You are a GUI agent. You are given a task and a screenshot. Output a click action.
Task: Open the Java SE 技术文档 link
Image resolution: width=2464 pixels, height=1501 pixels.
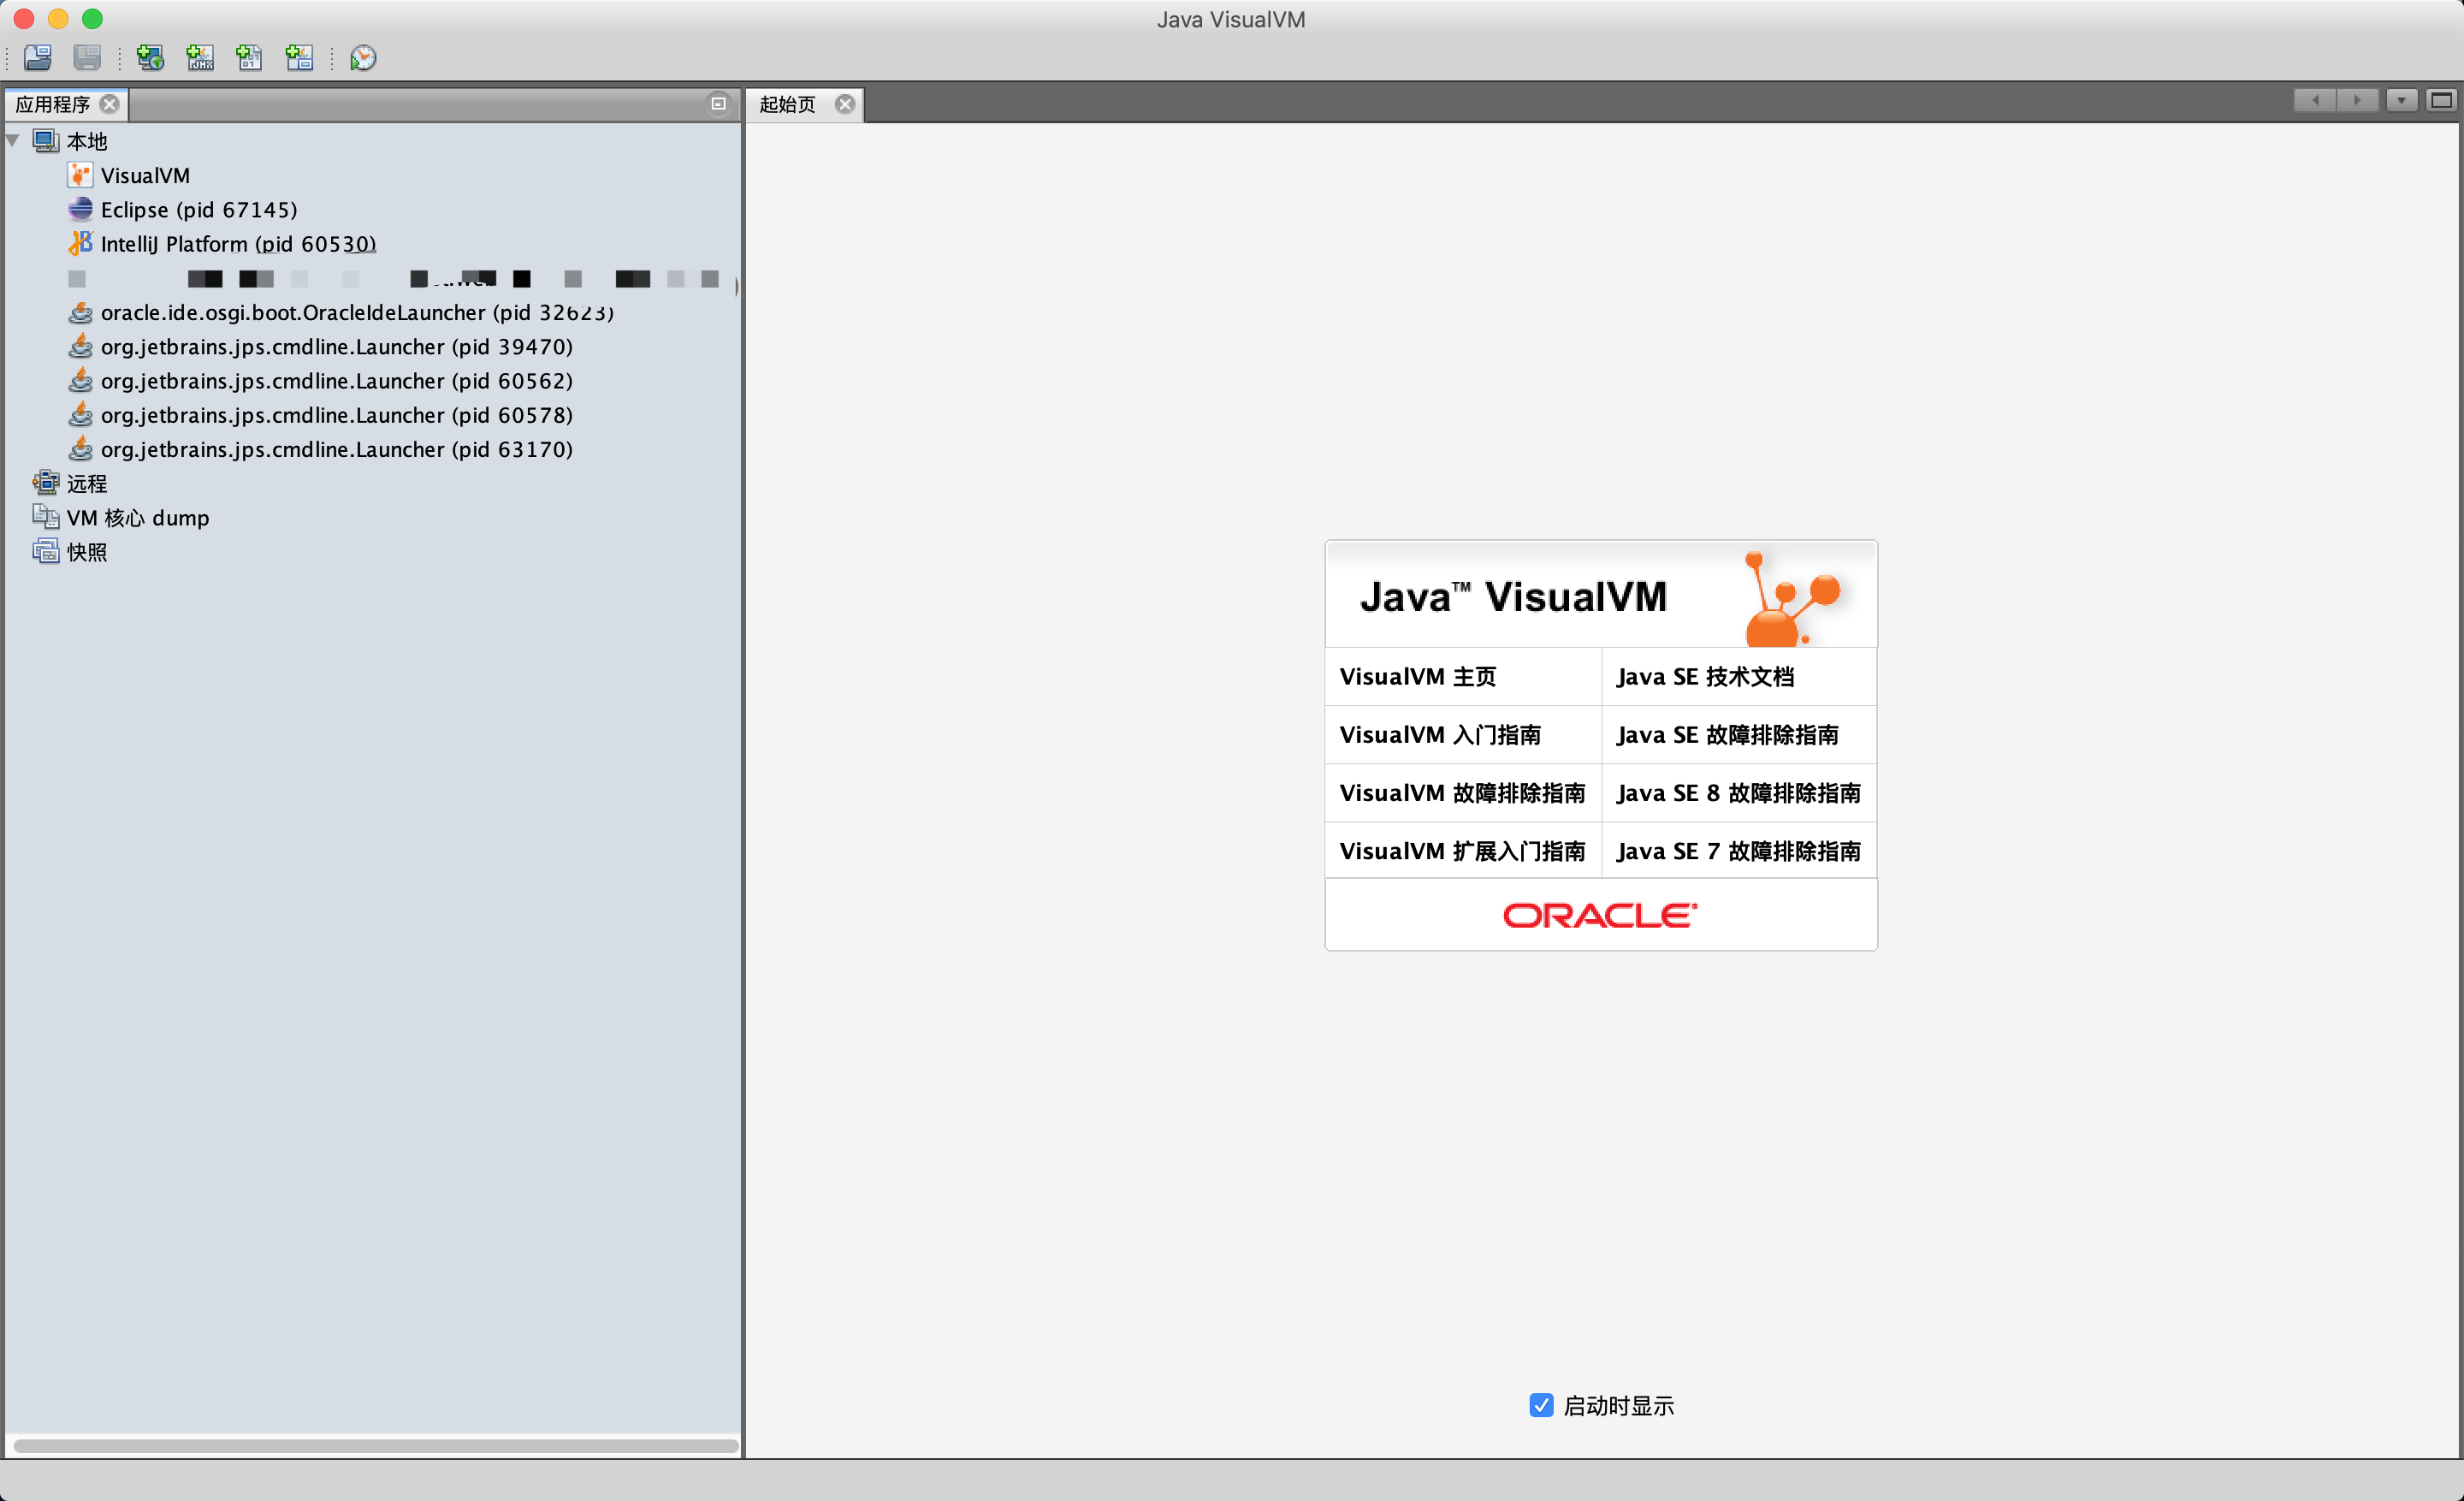[x=1705, y=677]
